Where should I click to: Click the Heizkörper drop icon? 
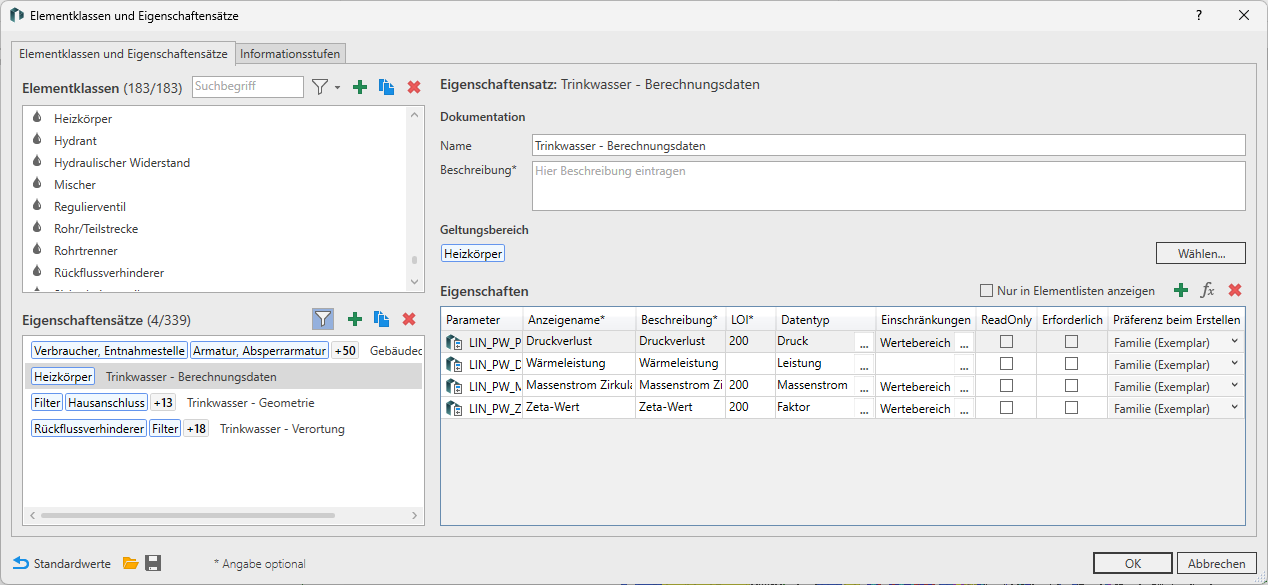tap(38, 118)
